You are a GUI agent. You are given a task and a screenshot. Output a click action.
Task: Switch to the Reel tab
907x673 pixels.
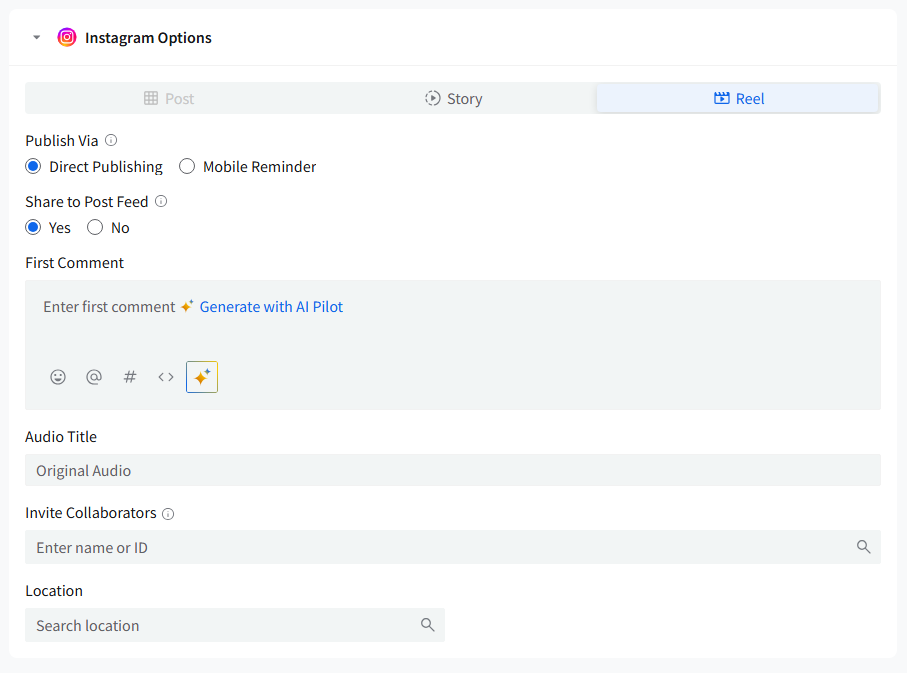tap(738, 98)
